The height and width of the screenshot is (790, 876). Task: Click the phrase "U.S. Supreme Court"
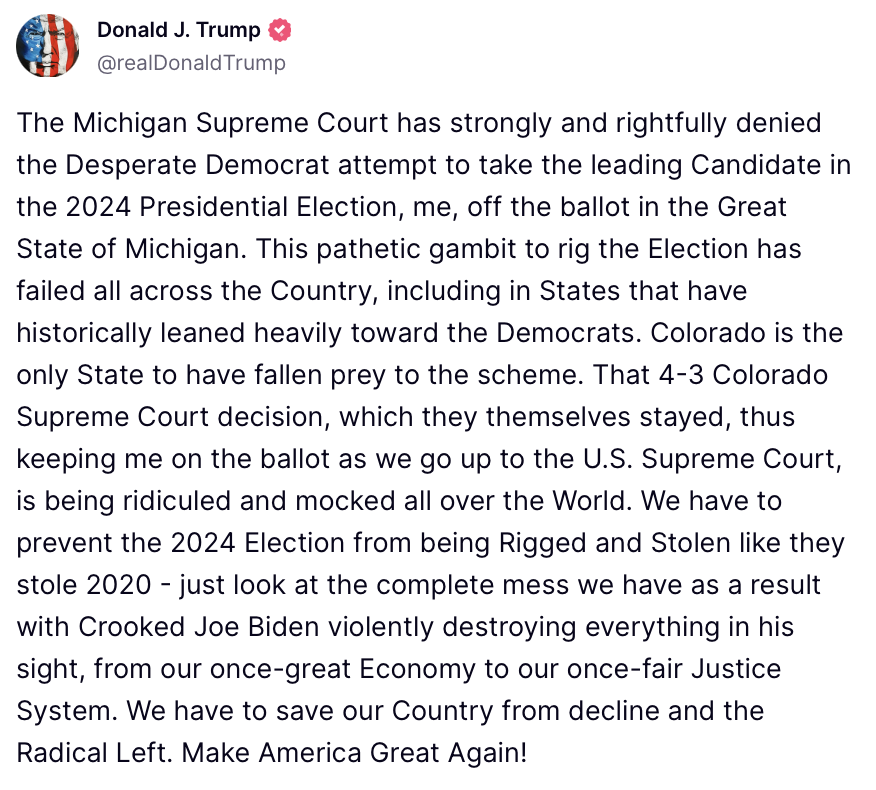pyautogui.click(x=712, y=459)
